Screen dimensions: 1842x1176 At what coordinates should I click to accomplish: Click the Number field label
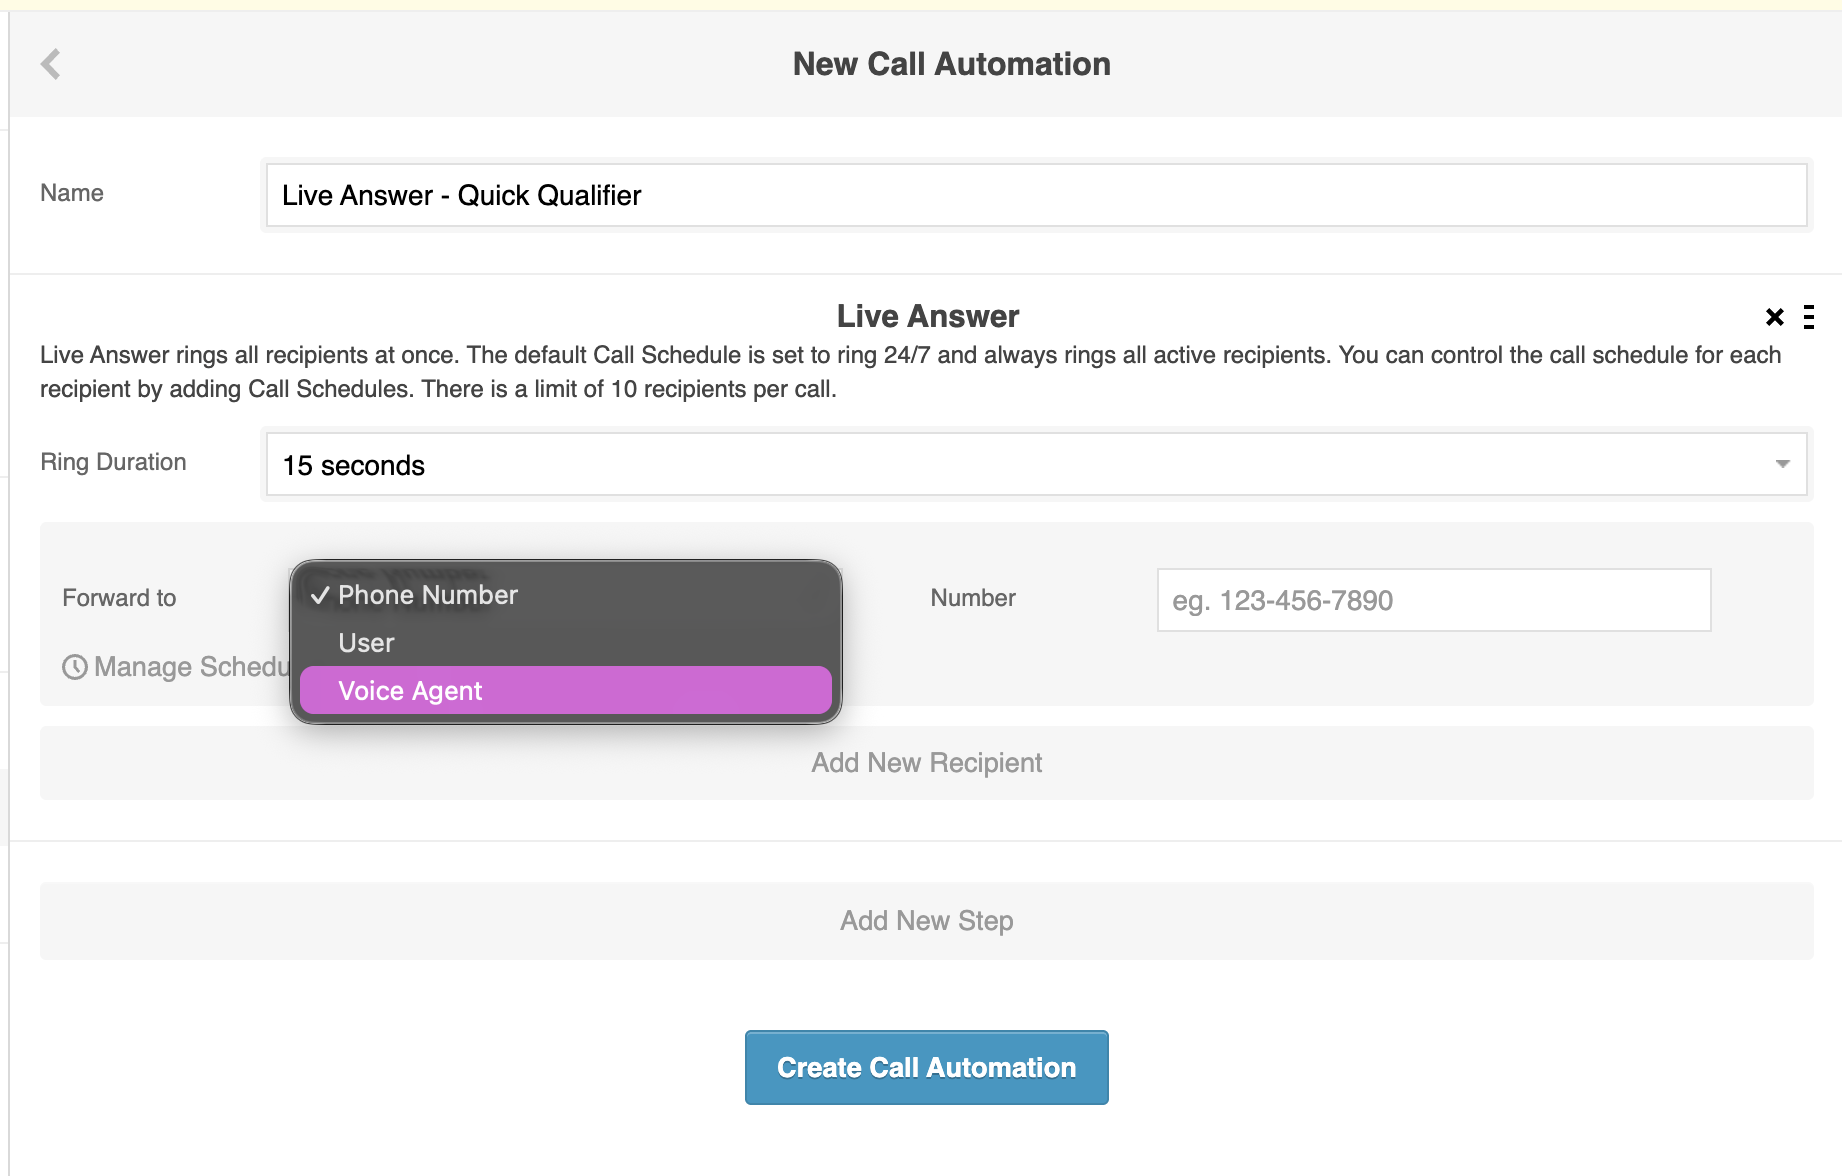(972, 598)
